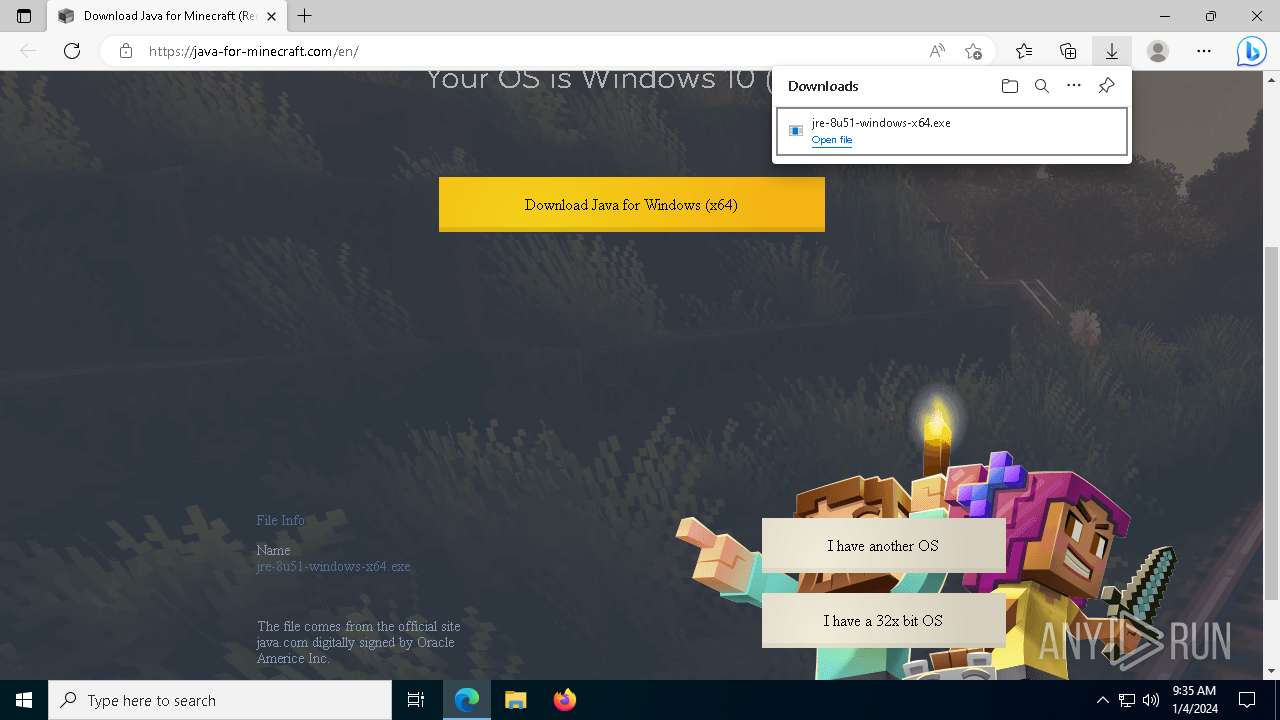Open Read aloud icon in address bar
This screenshot has height=720, width=1280.
937,51
